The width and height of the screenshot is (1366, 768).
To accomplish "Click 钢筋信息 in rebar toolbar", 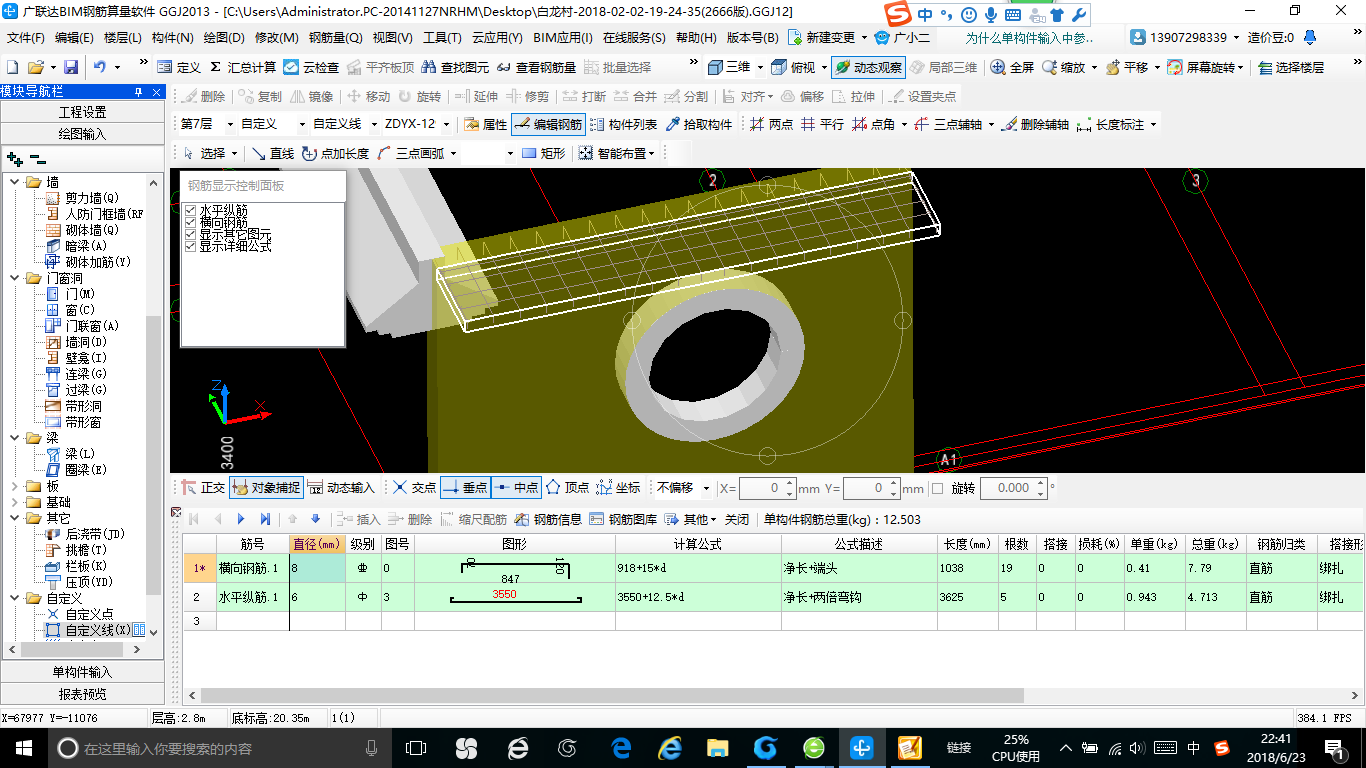I will 548,519.
